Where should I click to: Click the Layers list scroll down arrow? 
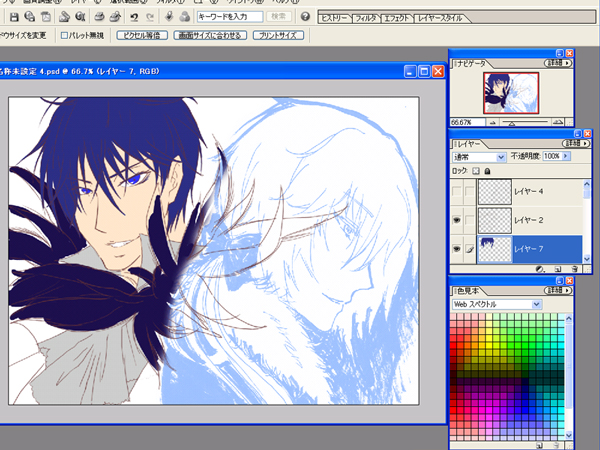click(587, 259)
